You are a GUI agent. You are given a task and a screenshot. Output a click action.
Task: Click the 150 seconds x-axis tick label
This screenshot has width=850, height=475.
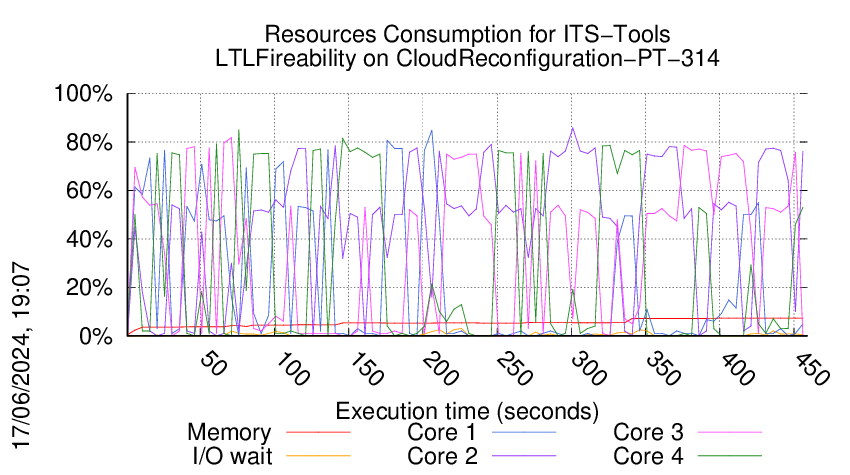click(x=366, y=369)
